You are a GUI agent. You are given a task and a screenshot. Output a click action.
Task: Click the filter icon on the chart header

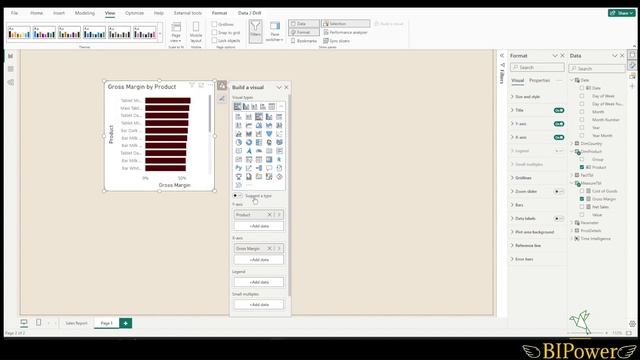[x=191, y=85]
